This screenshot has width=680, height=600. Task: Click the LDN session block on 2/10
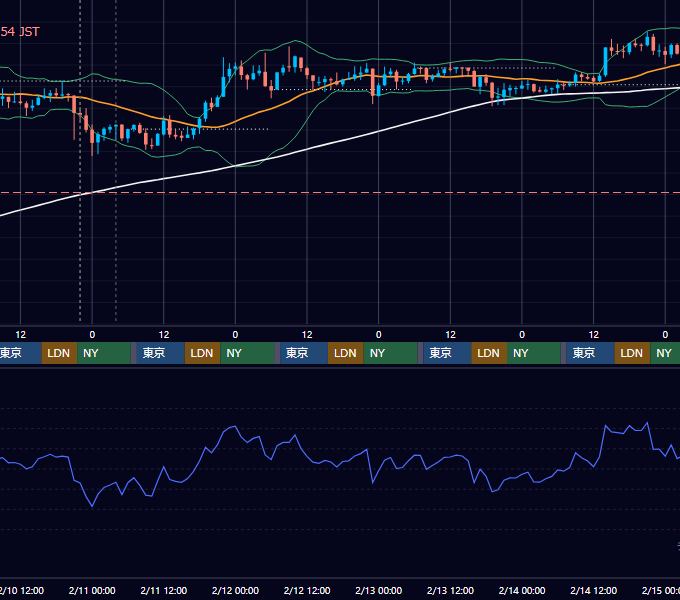pos(59,353)
